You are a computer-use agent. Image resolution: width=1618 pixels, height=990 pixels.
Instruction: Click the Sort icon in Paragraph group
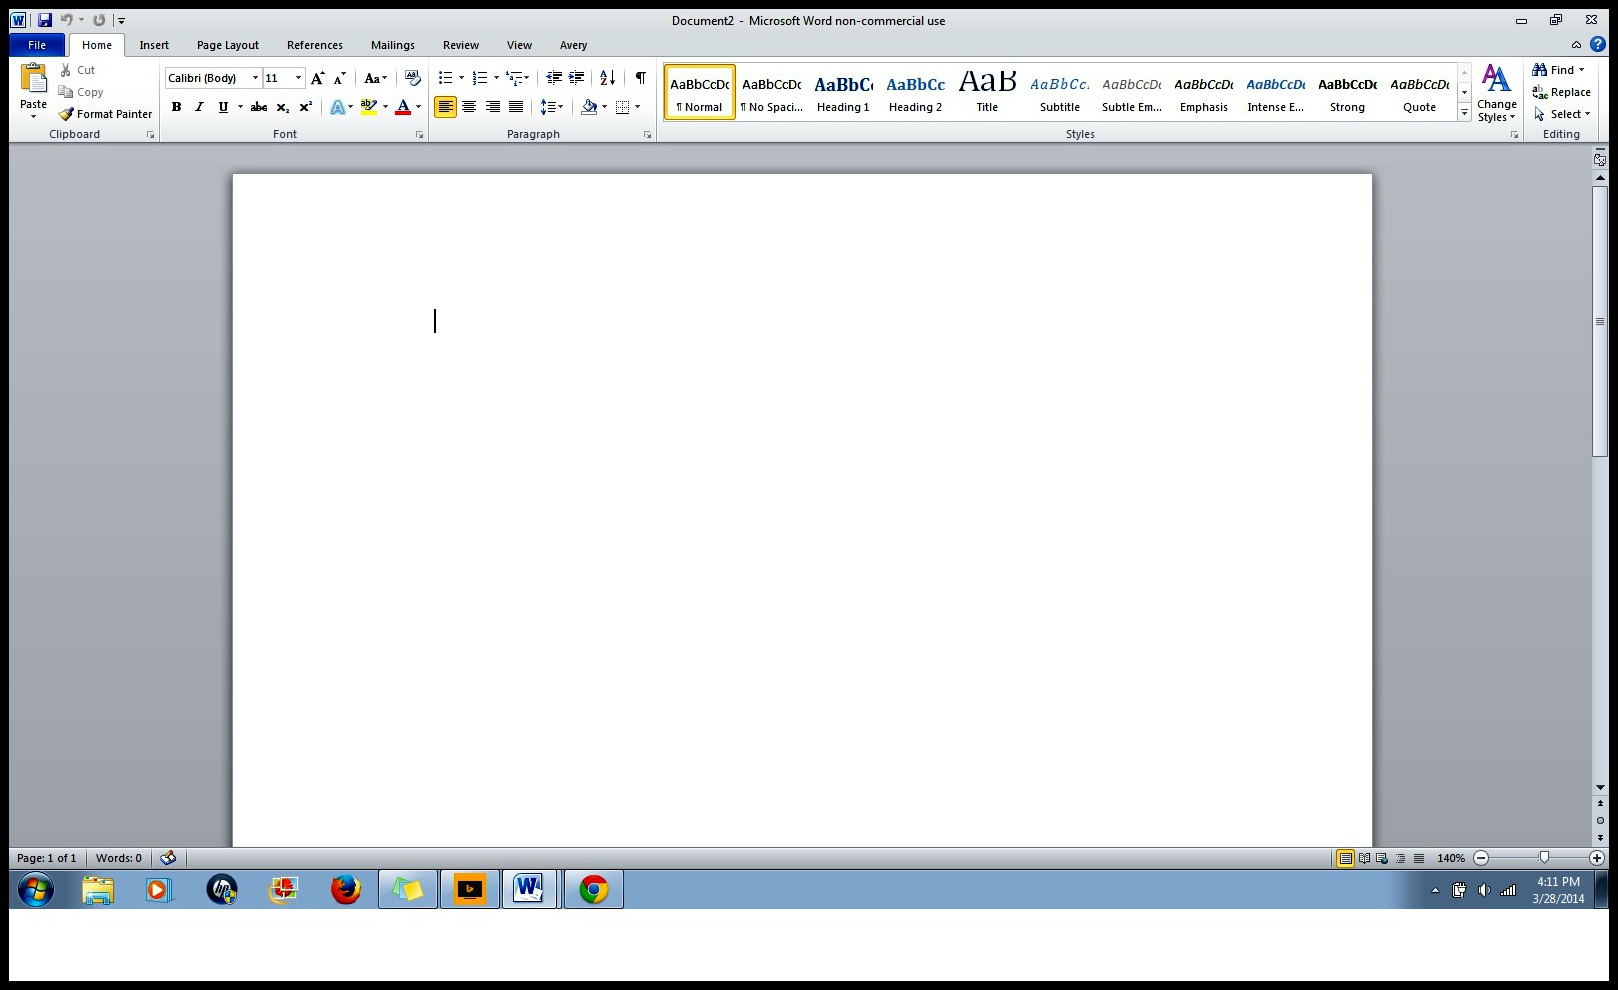(x=607, y=78)
